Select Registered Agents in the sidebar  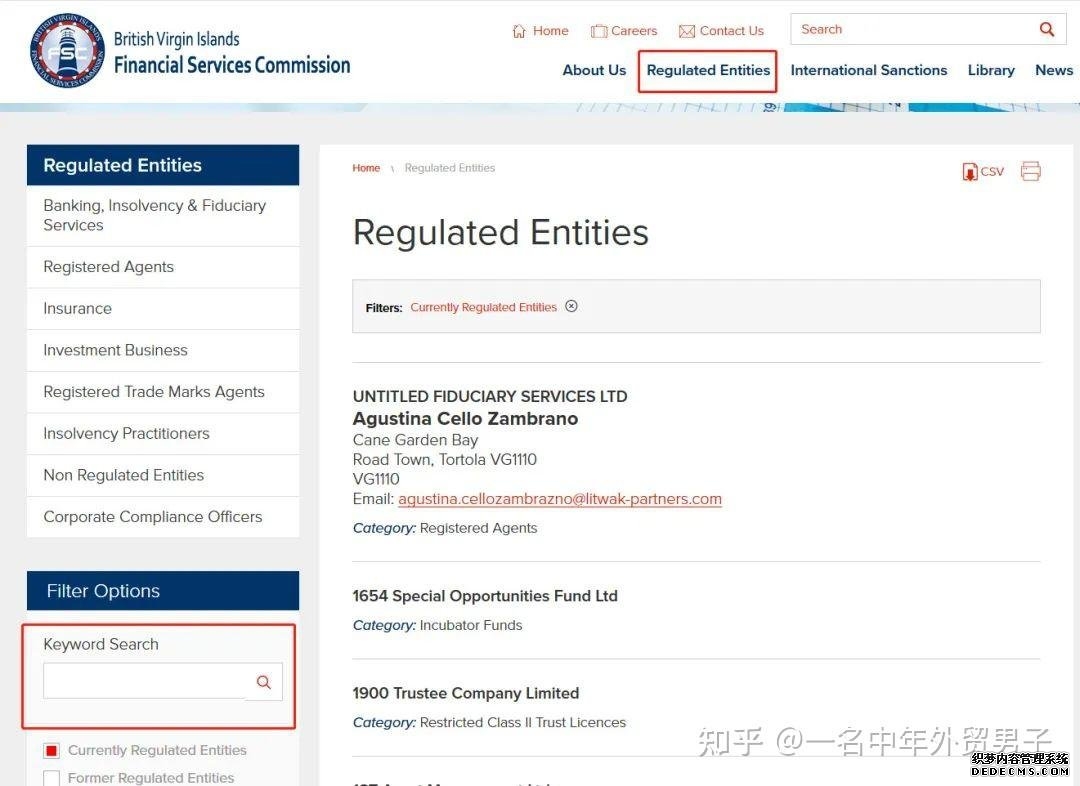point(108,267)
